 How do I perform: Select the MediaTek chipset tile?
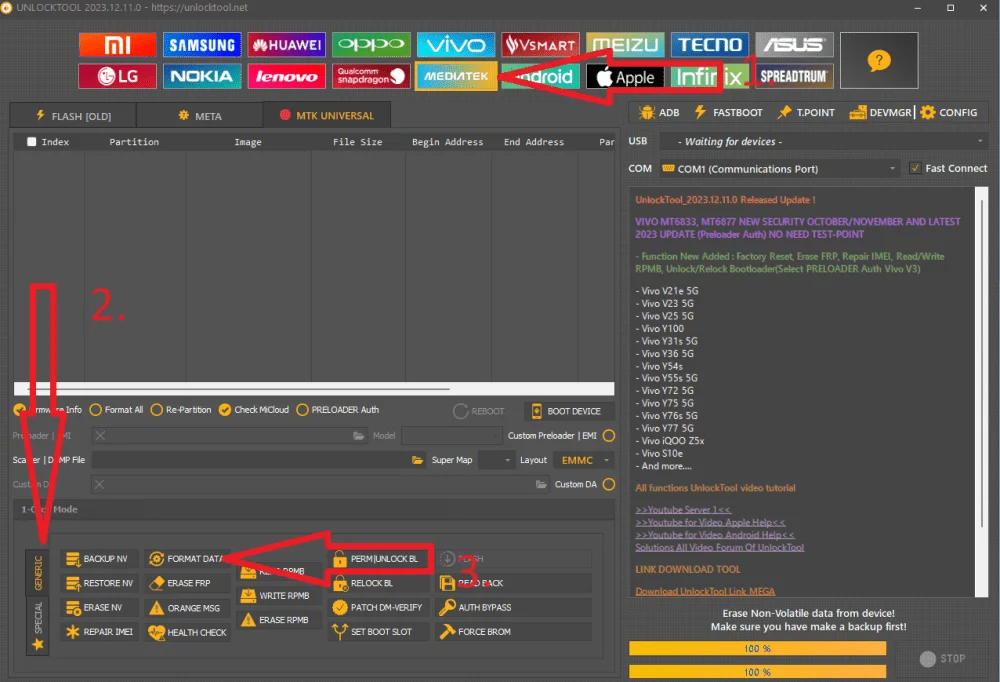click(456, 77)
